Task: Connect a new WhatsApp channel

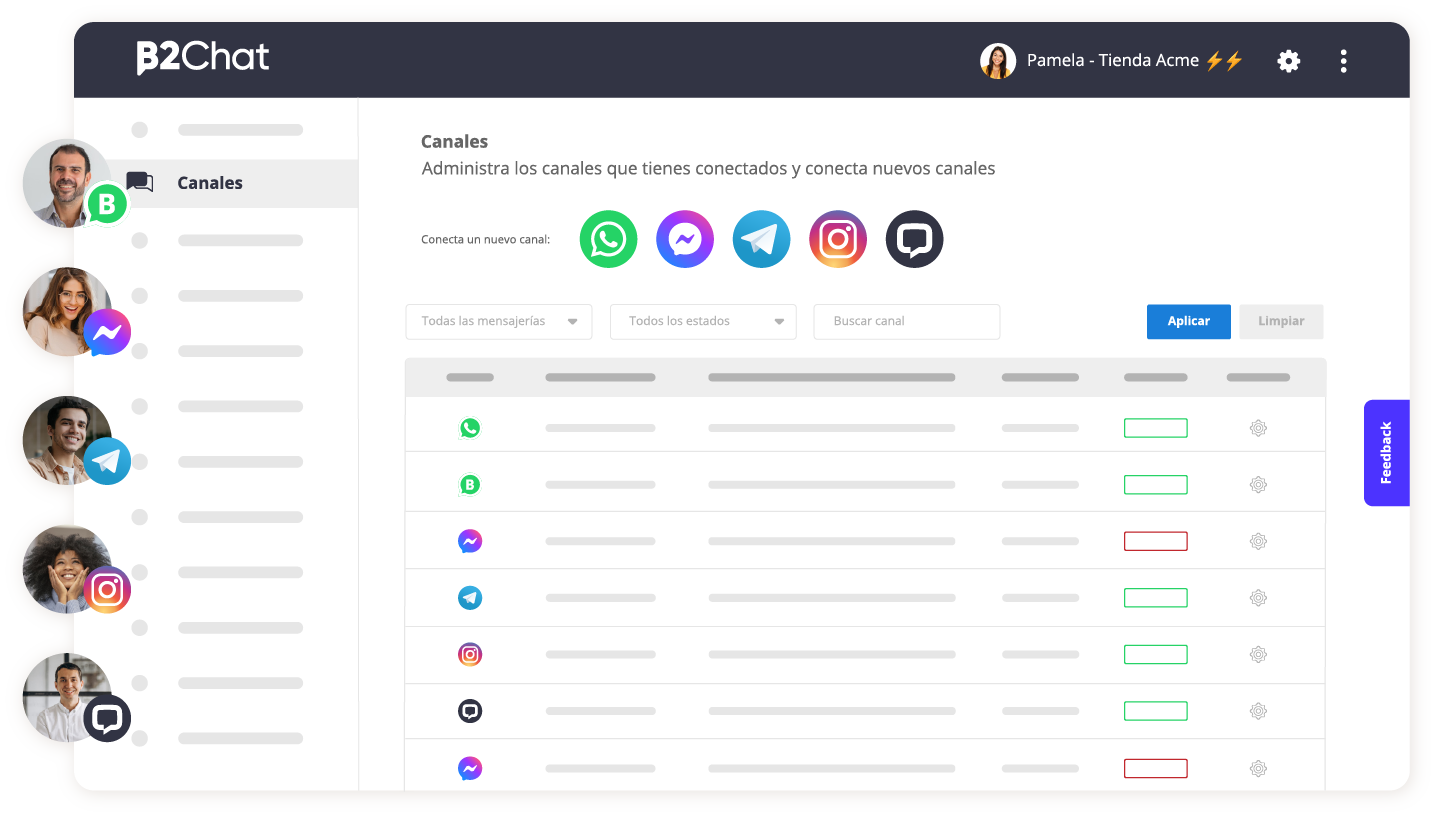Action: coord(608,240)
